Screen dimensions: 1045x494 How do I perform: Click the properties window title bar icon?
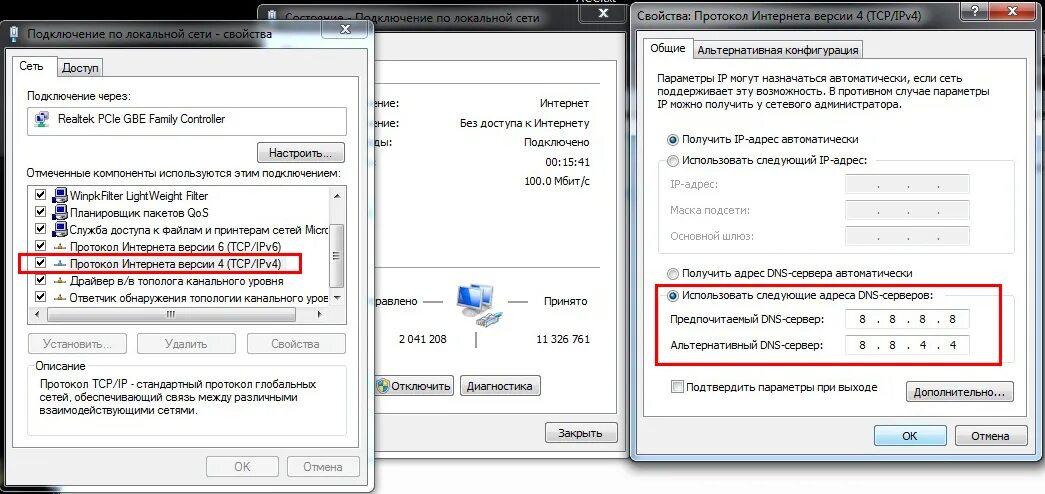pyautogui.click(x=15, y=33)
